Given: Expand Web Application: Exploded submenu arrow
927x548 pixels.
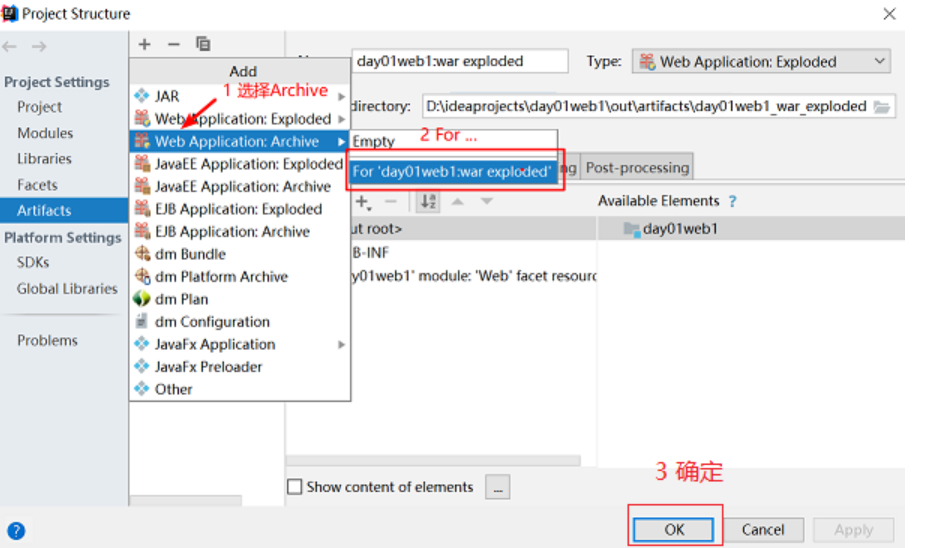Looking at the screenshot, I should pyautogui.click(x=341, y=119).
